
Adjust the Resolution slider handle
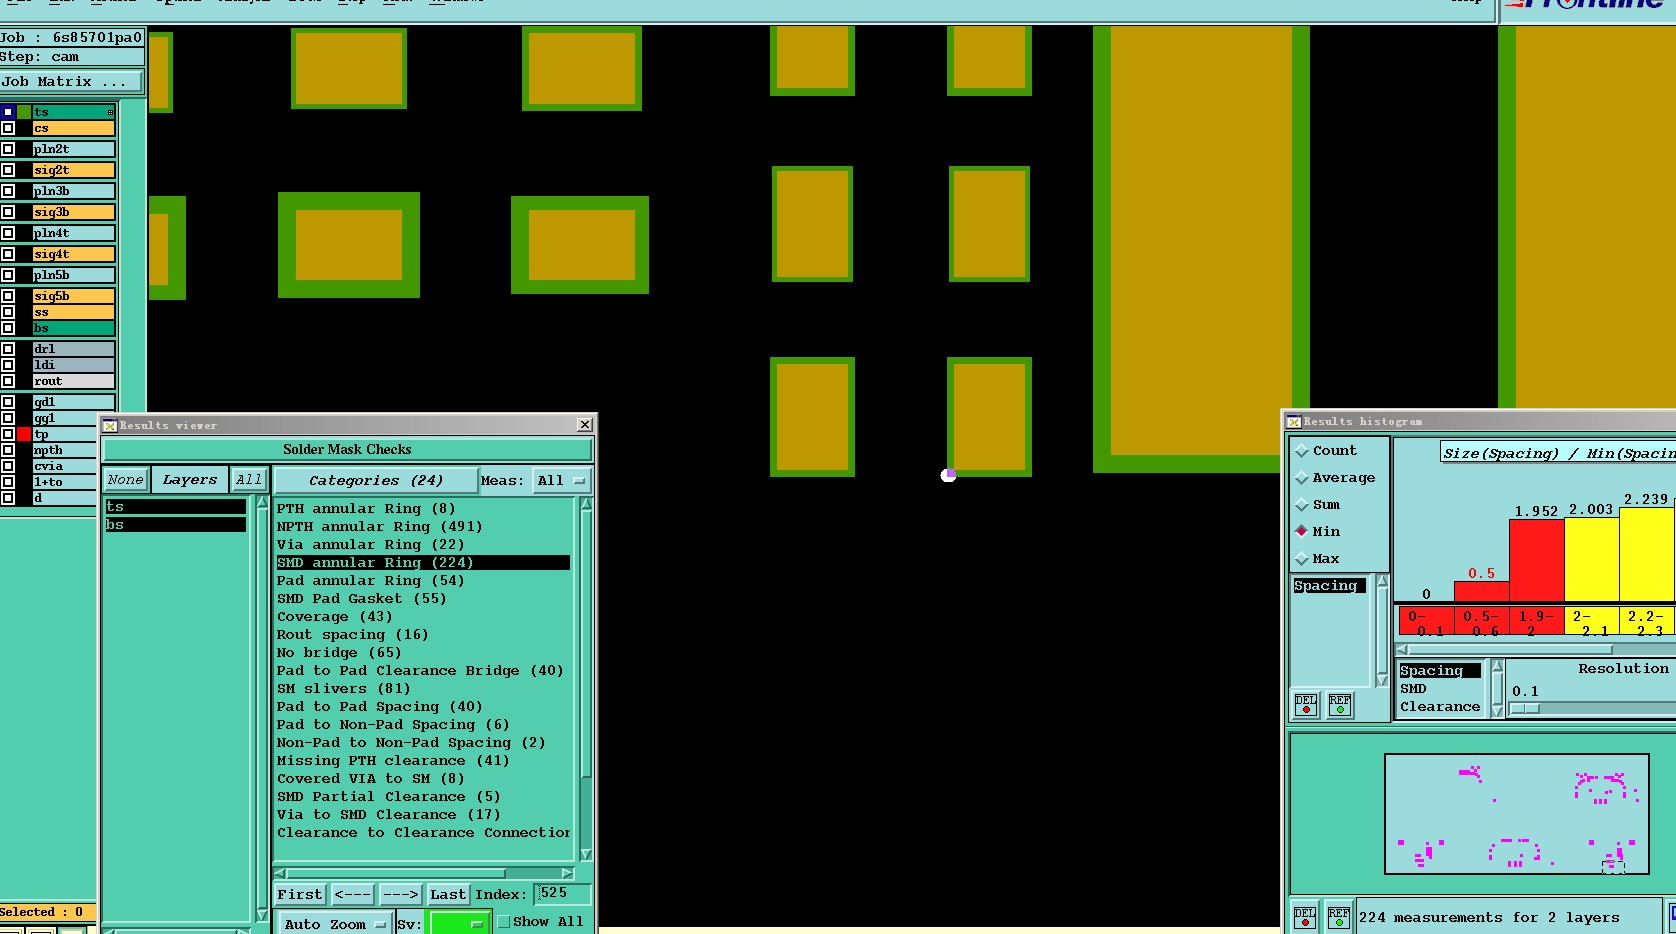point(1525,709)
